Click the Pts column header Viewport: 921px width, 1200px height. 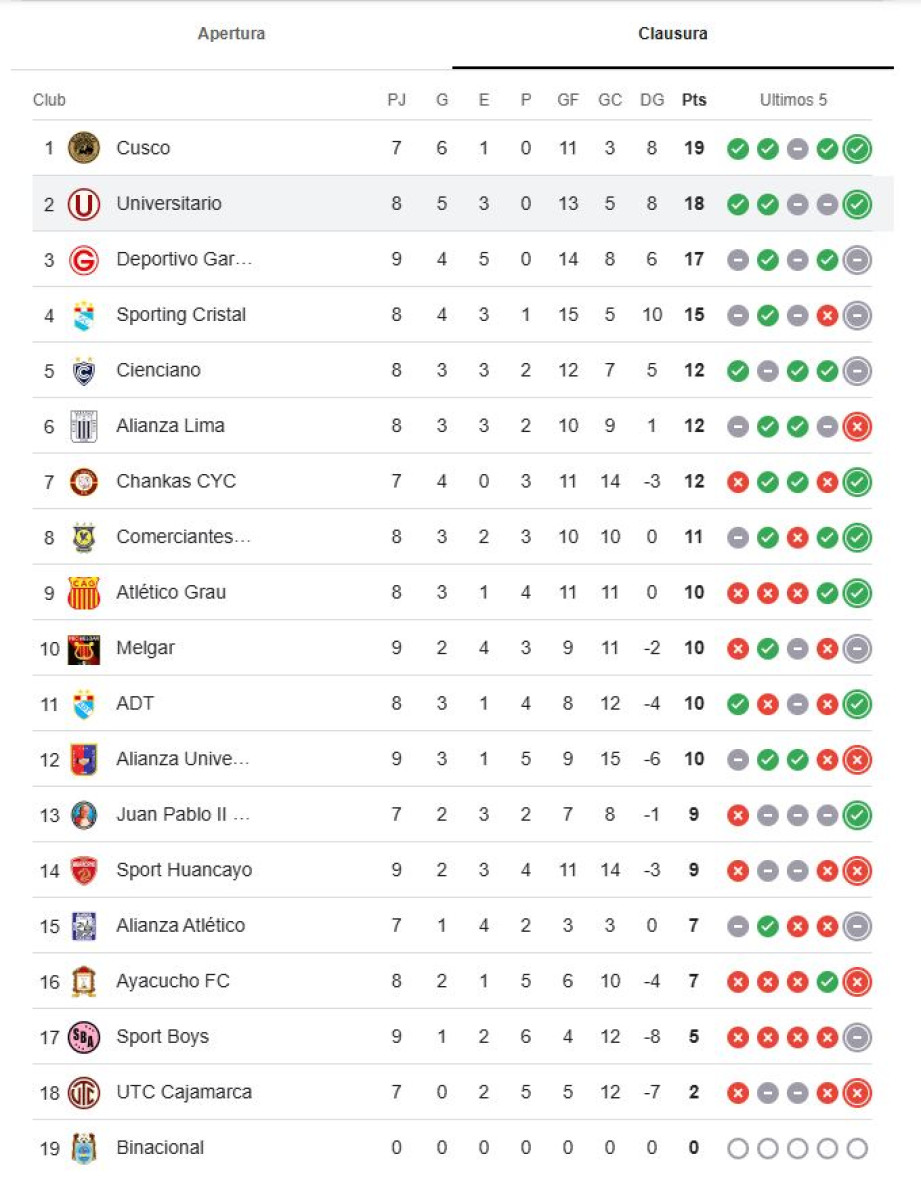coord(694,100)
